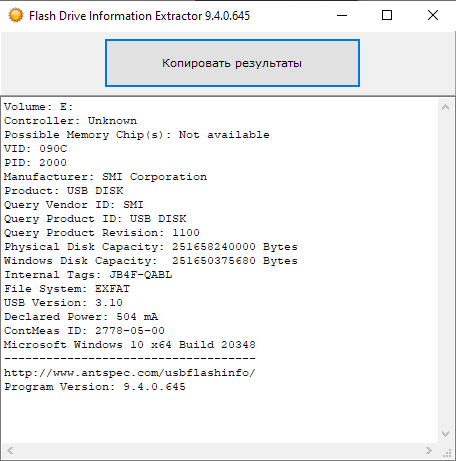This screenshot has height=461, width=456.
Task: Click 'Query Vendor ID: SMI' line
Action: (74, 205)
